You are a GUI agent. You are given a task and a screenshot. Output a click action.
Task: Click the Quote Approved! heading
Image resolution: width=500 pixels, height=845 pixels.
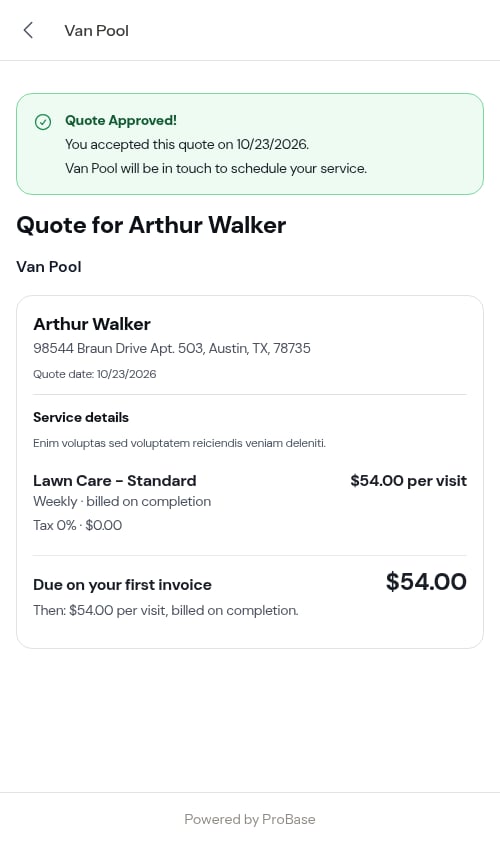click(121, 120)
